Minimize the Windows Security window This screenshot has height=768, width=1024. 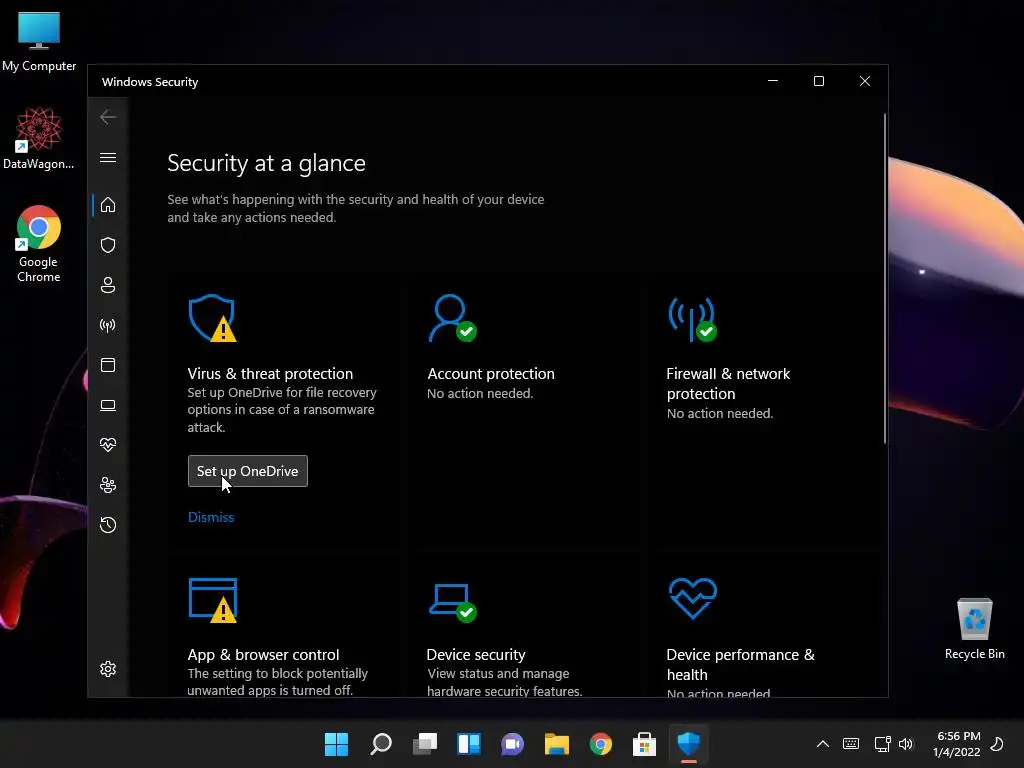pyautogui.click(x=773, y=81)
